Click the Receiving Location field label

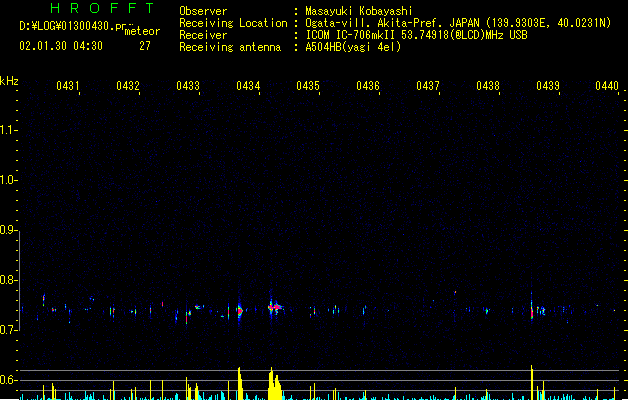(x=233, y=23)
